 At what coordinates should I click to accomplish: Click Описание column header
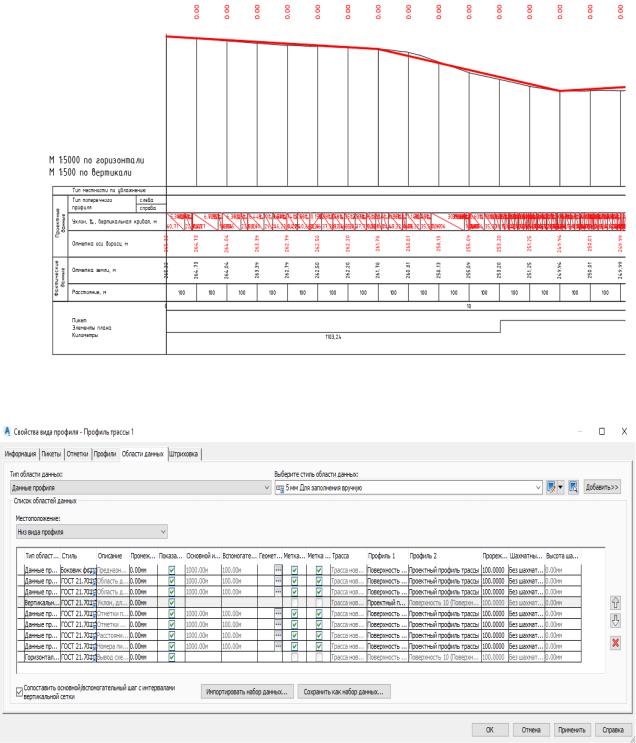pyautogui.click(x=112, y=556)
